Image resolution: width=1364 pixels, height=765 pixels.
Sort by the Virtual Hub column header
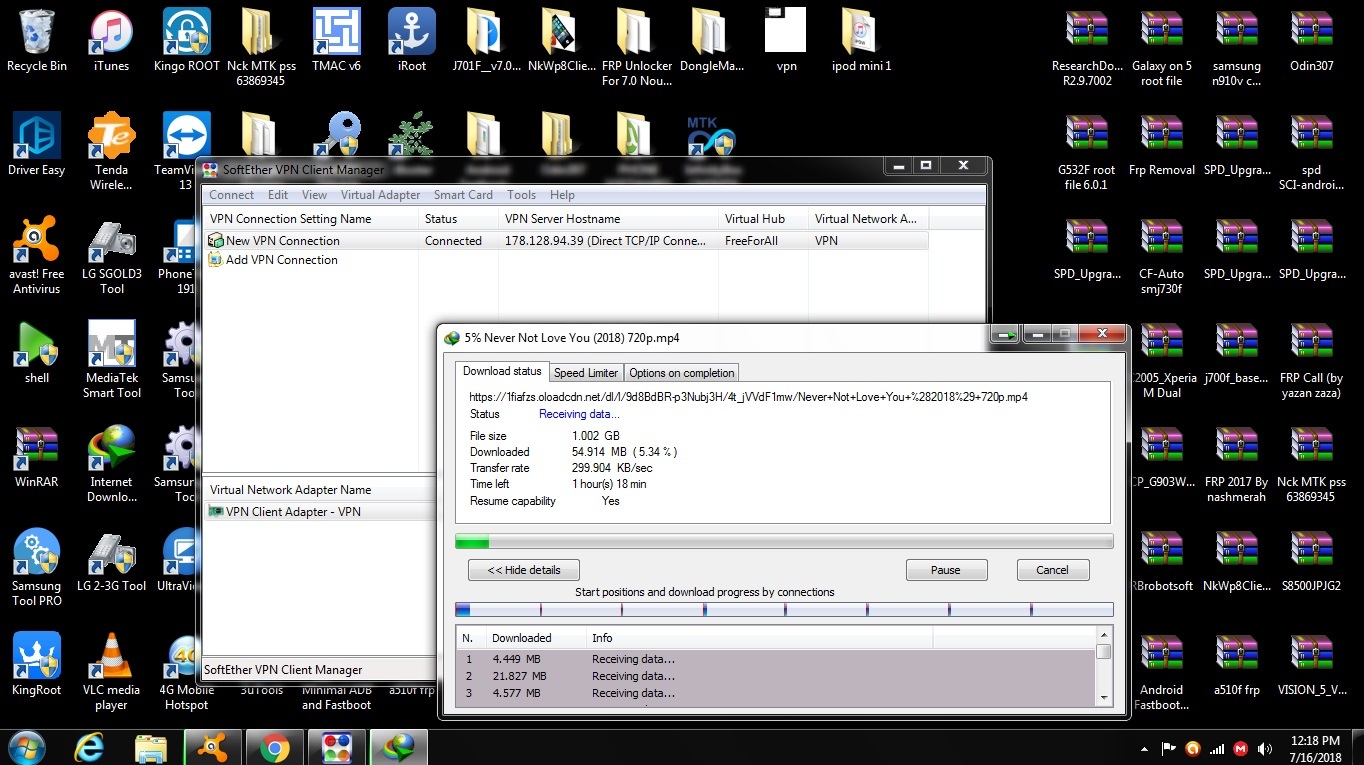coord(763,219)
